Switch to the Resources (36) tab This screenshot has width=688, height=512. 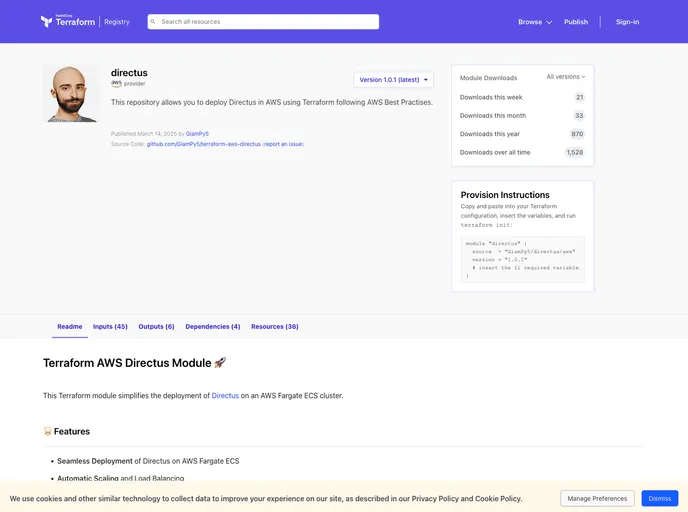[x=275, y=326]
